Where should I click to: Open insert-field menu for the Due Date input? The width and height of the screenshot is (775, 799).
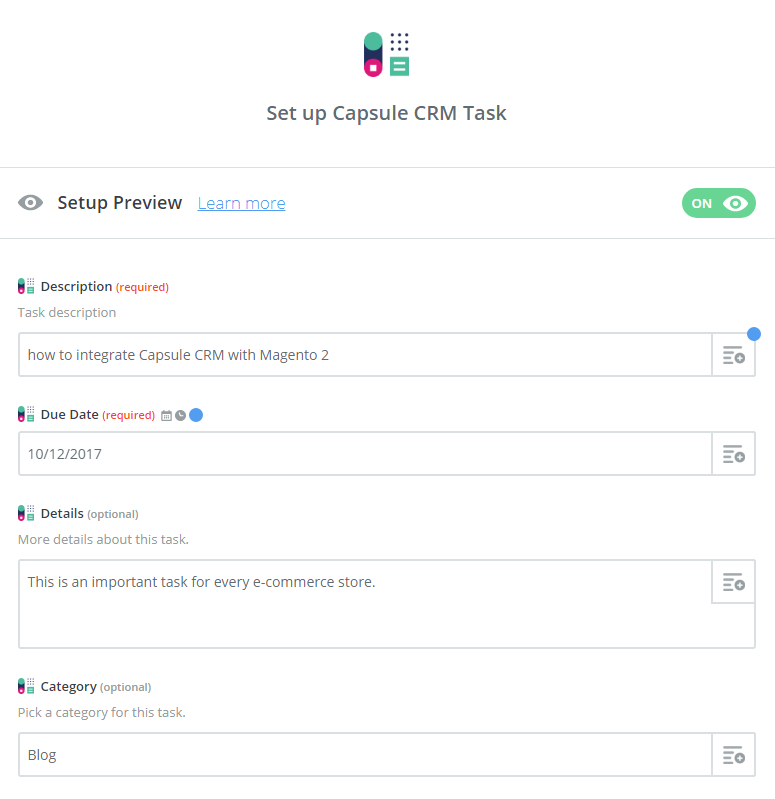pyautogui.click(x=733, y=454)
